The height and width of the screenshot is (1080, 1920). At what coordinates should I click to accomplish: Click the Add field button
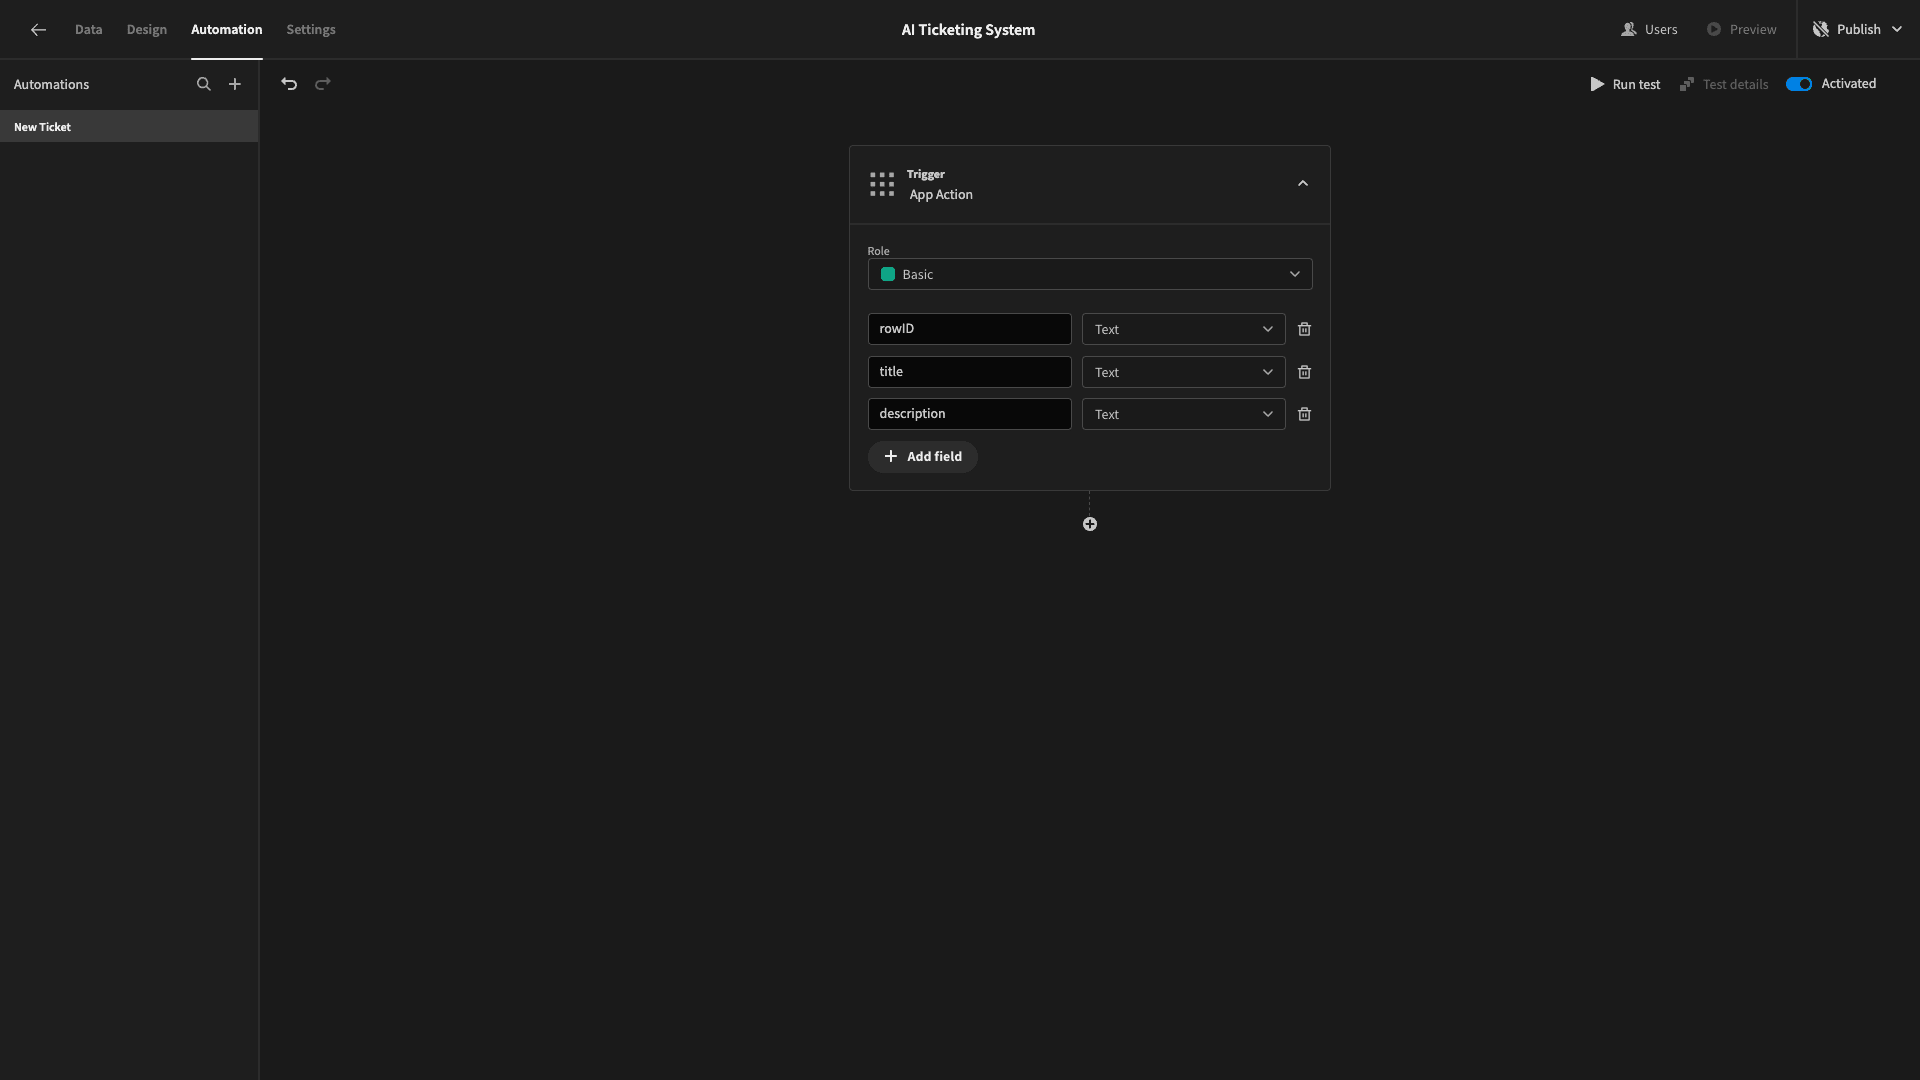(x=923, y=457)
